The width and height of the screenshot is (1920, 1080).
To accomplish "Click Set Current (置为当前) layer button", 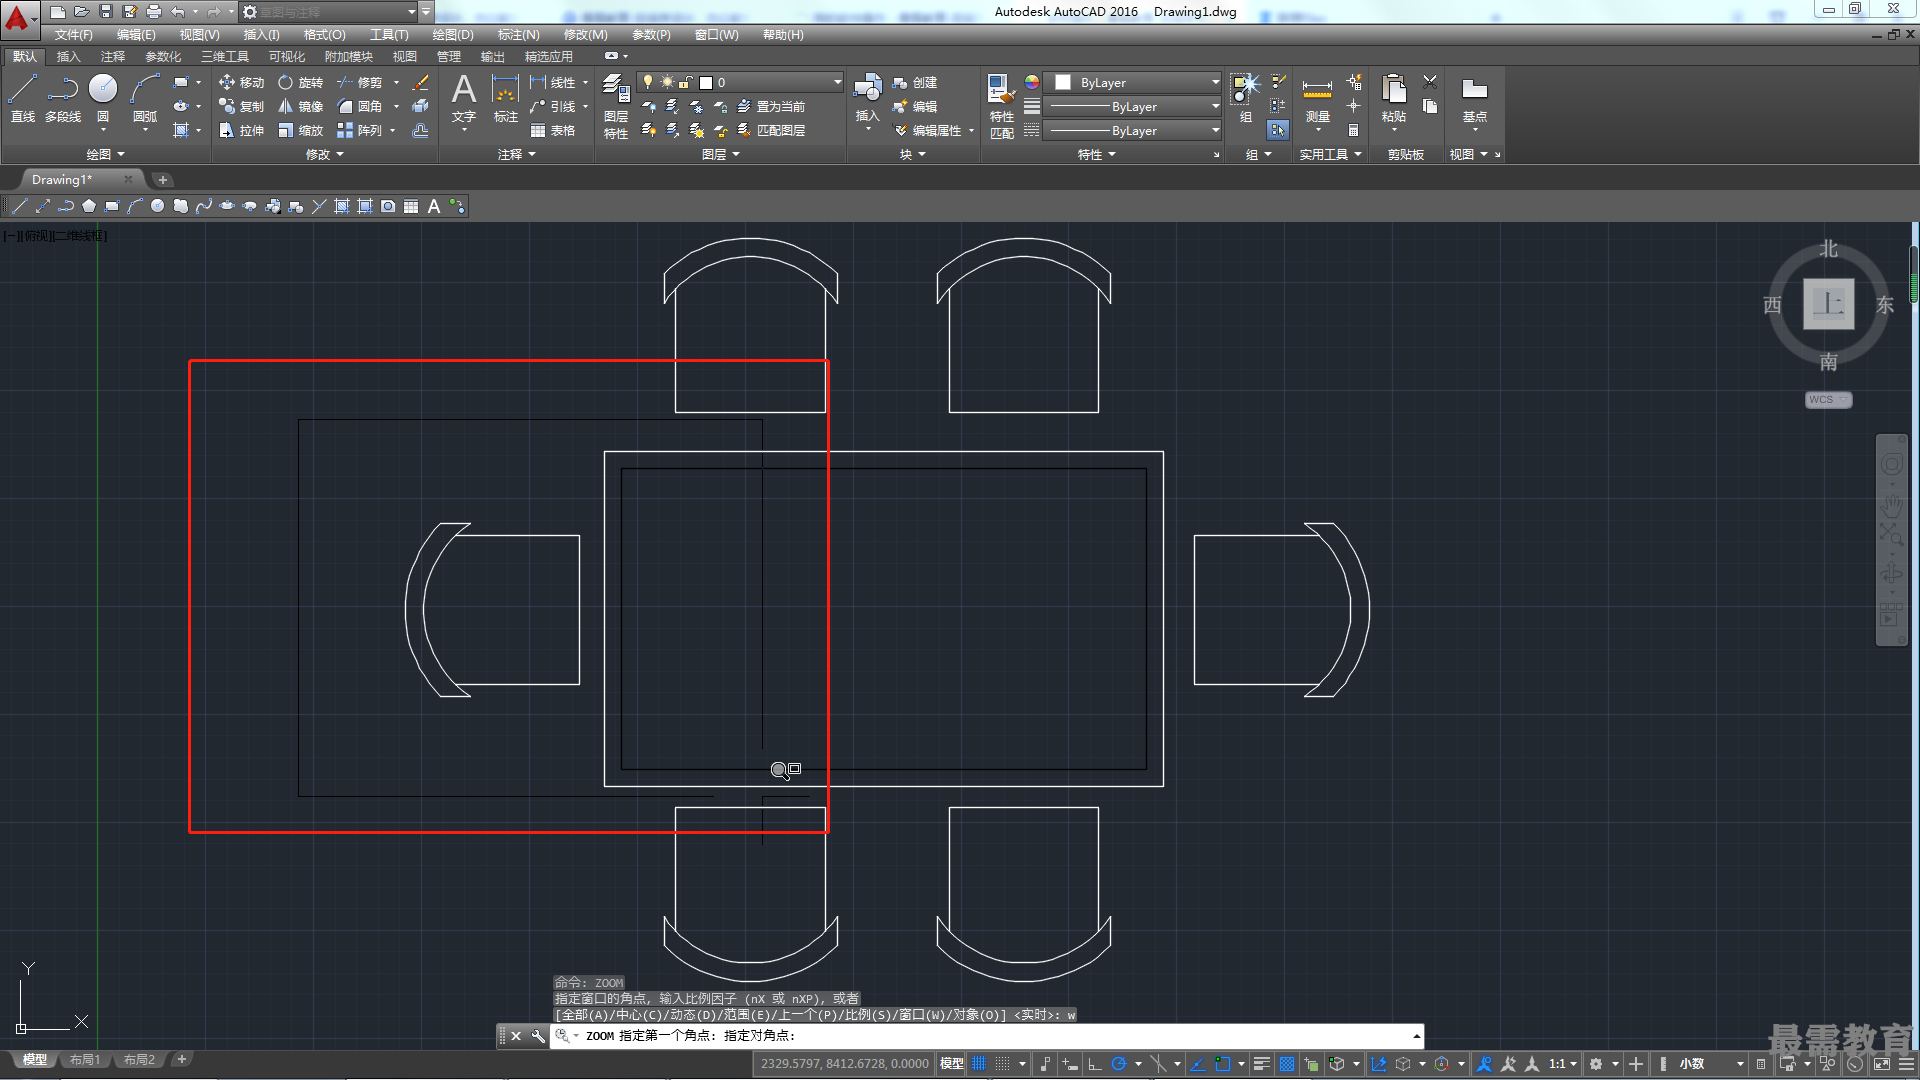I will [771, 106].
